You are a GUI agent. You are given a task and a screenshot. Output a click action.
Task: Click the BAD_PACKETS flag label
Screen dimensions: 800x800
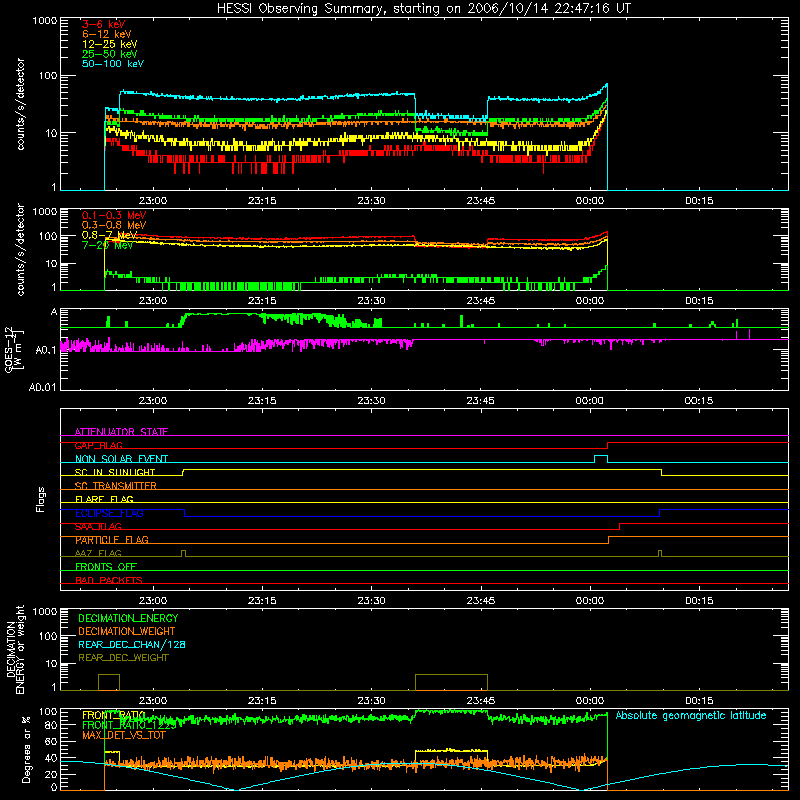[x=109, y=580]
